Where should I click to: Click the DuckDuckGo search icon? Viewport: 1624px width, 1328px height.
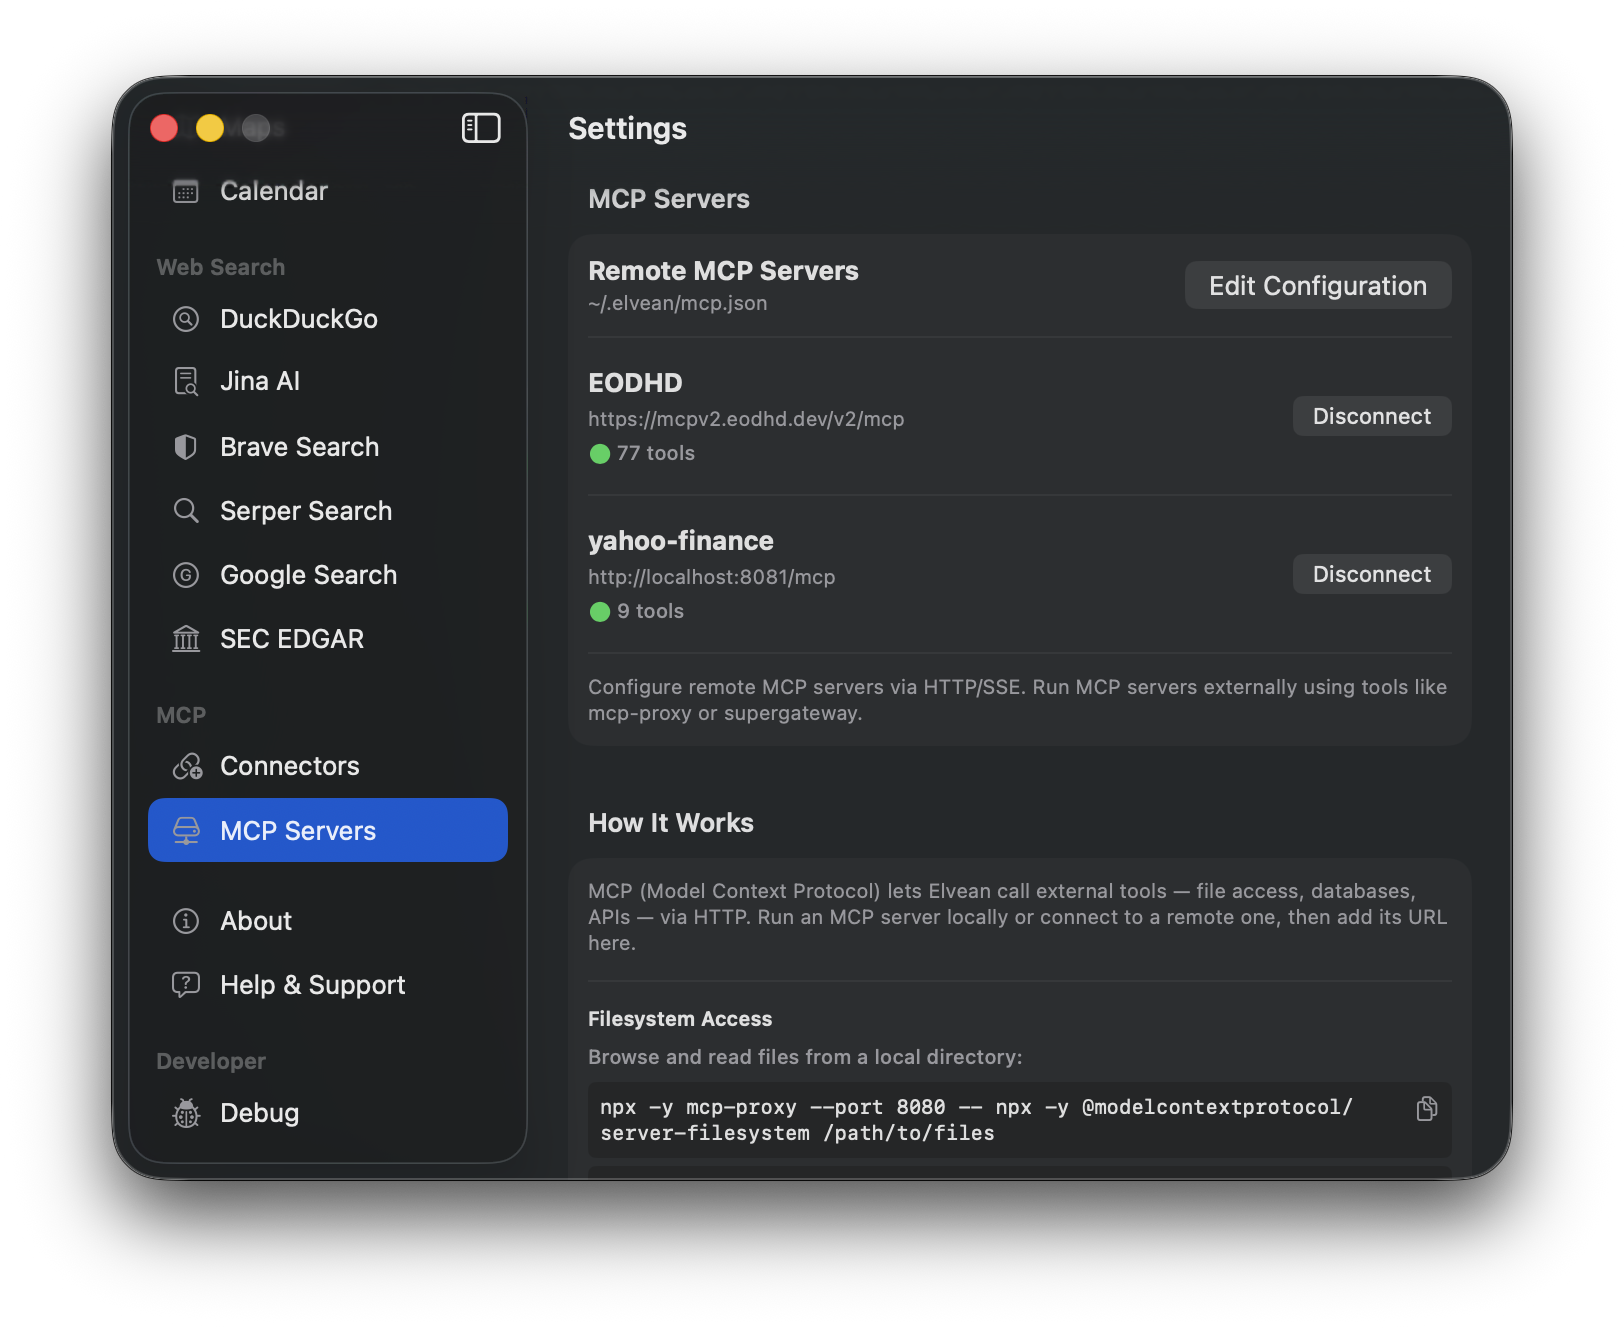coord(186,319)
